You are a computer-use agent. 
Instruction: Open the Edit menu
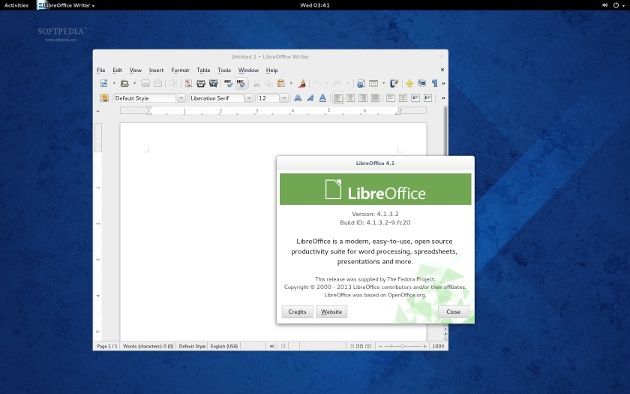pyautogui.click(x=117, y=70)
